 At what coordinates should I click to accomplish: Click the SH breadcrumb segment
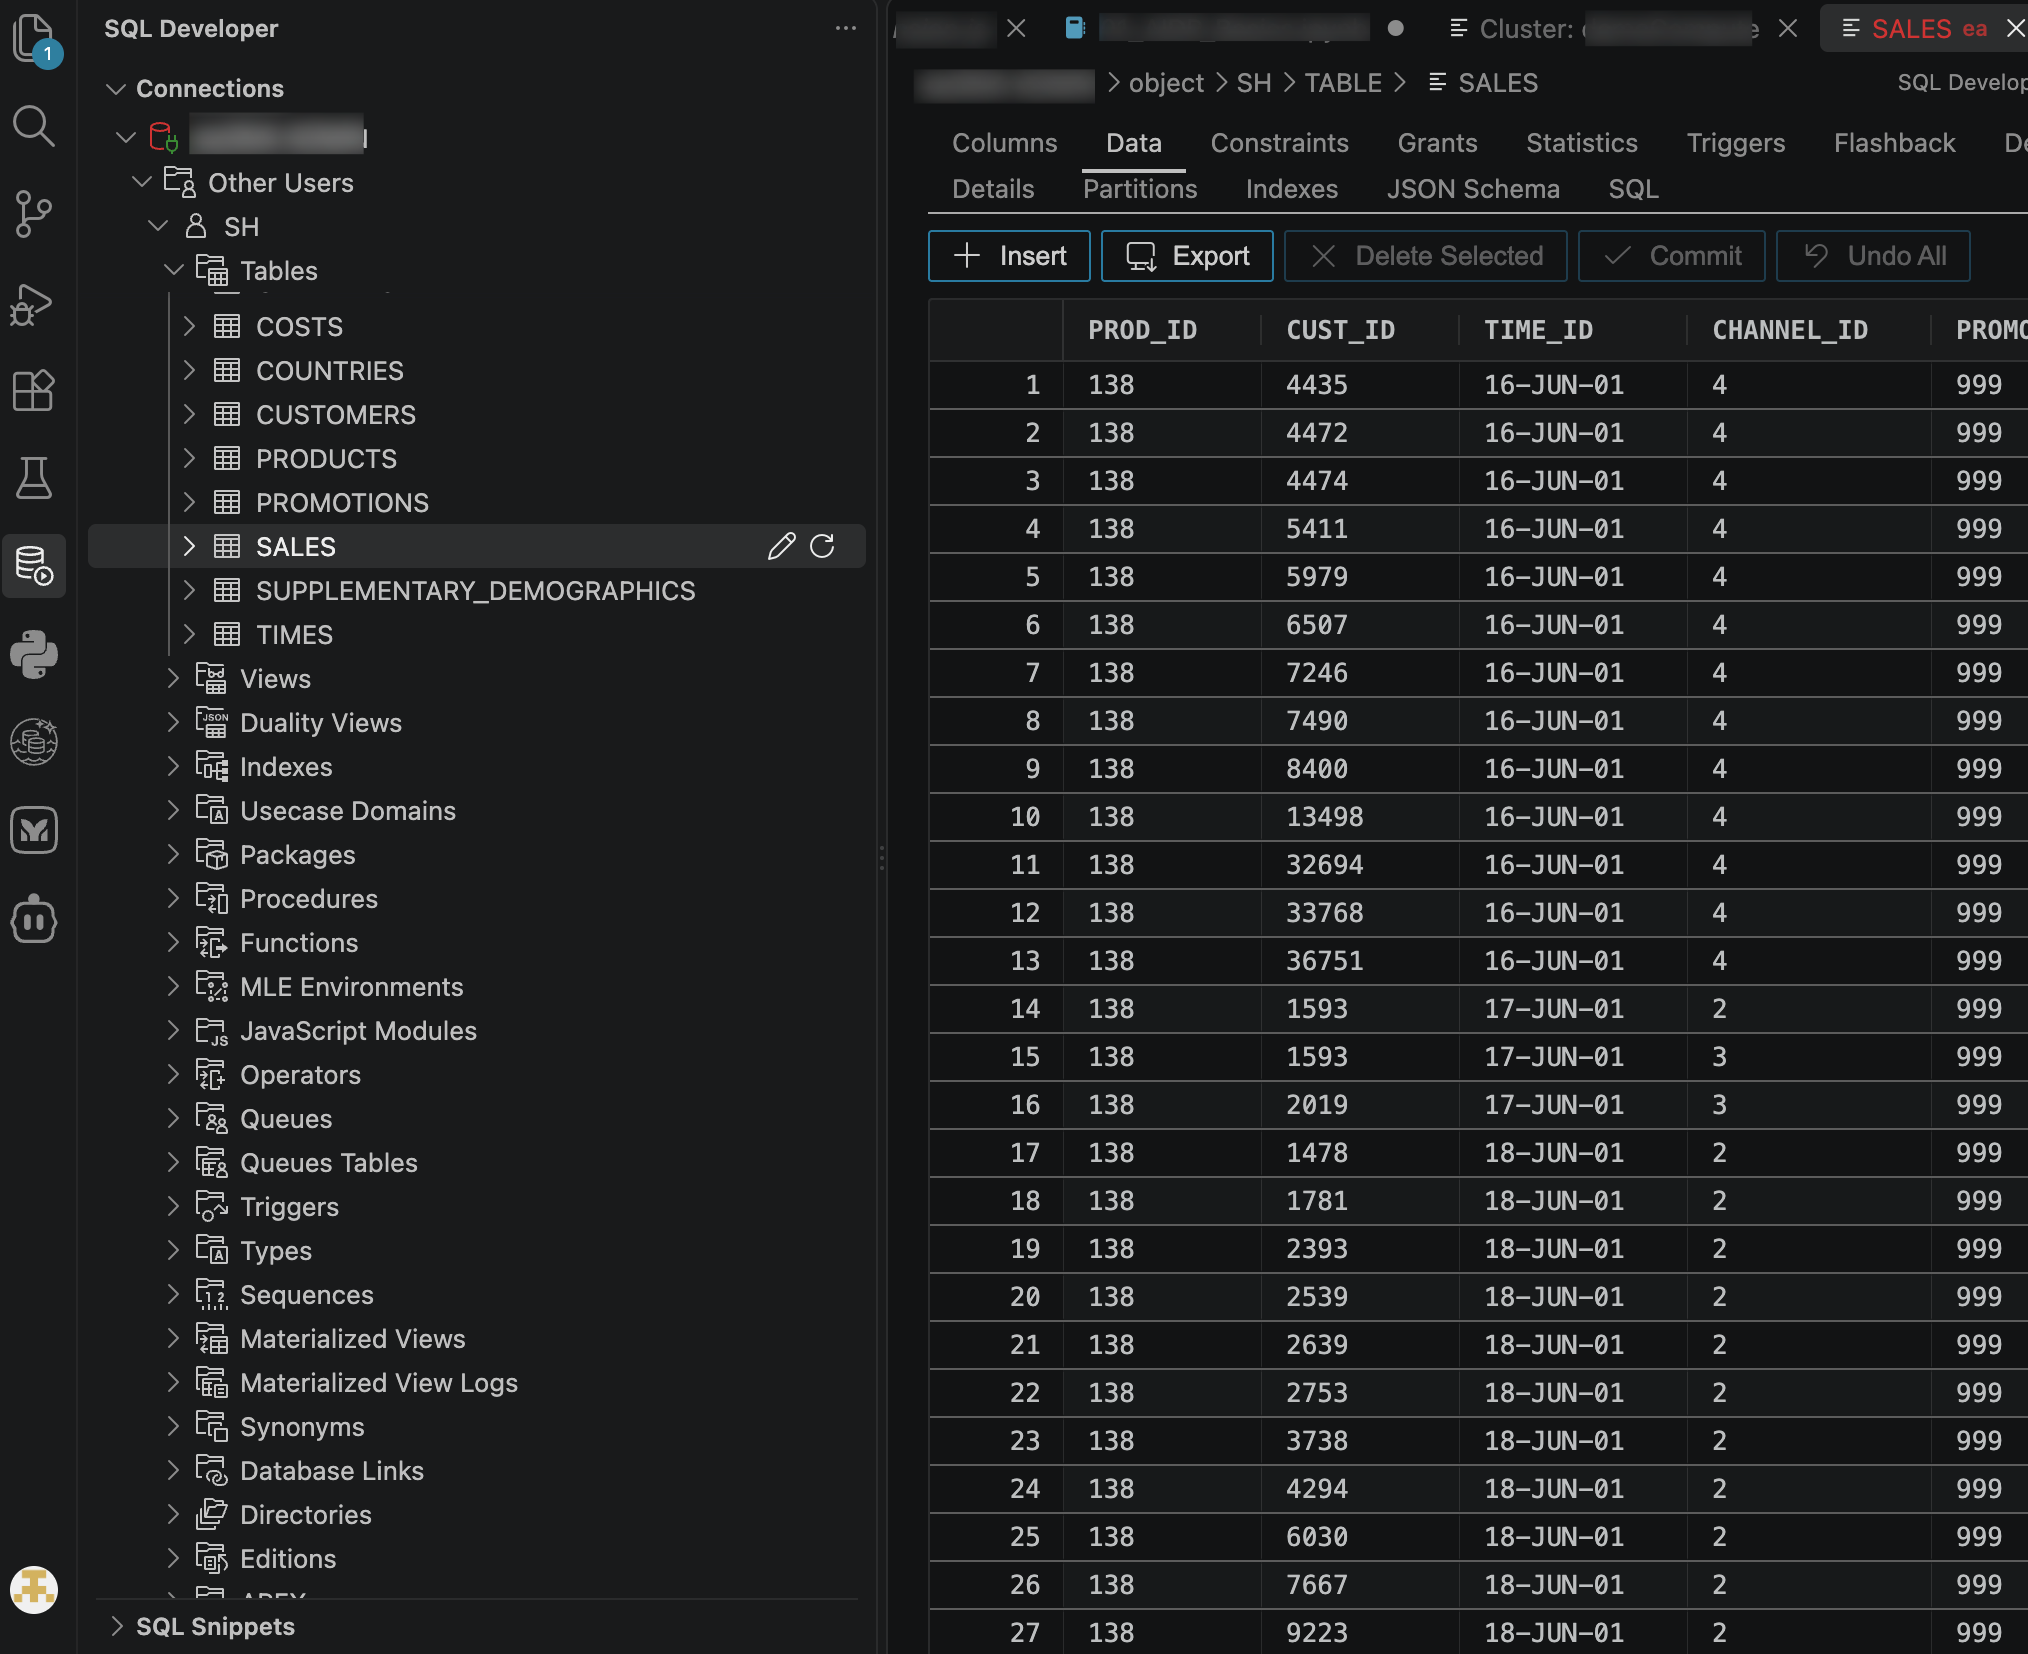pos(1253,83)
